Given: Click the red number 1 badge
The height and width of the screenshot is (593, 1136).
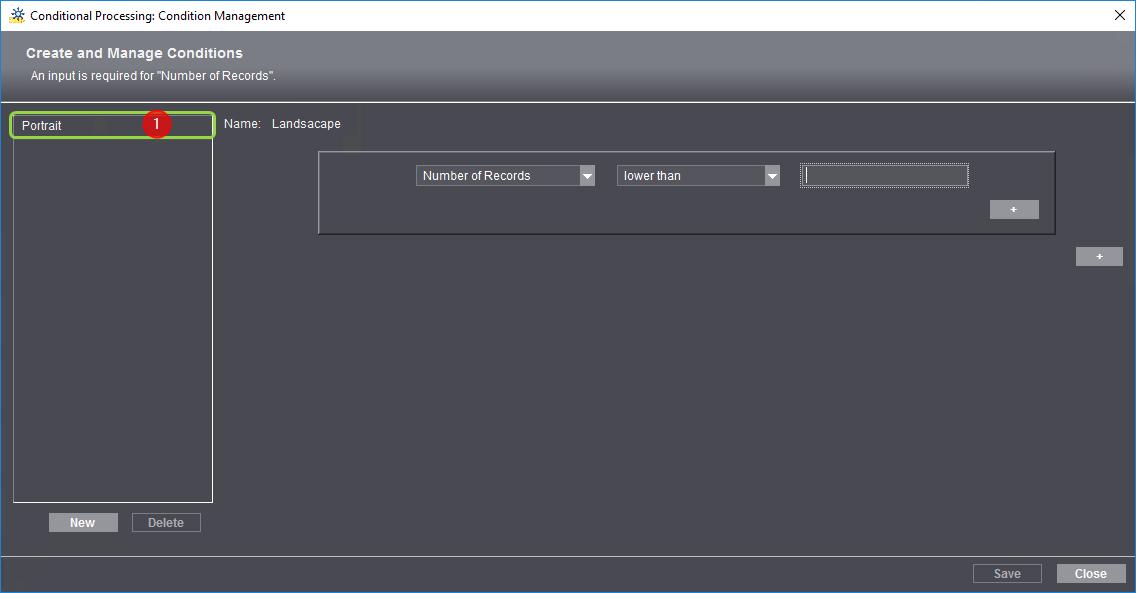Looking at the screenshot, I should tap(157, 124).
